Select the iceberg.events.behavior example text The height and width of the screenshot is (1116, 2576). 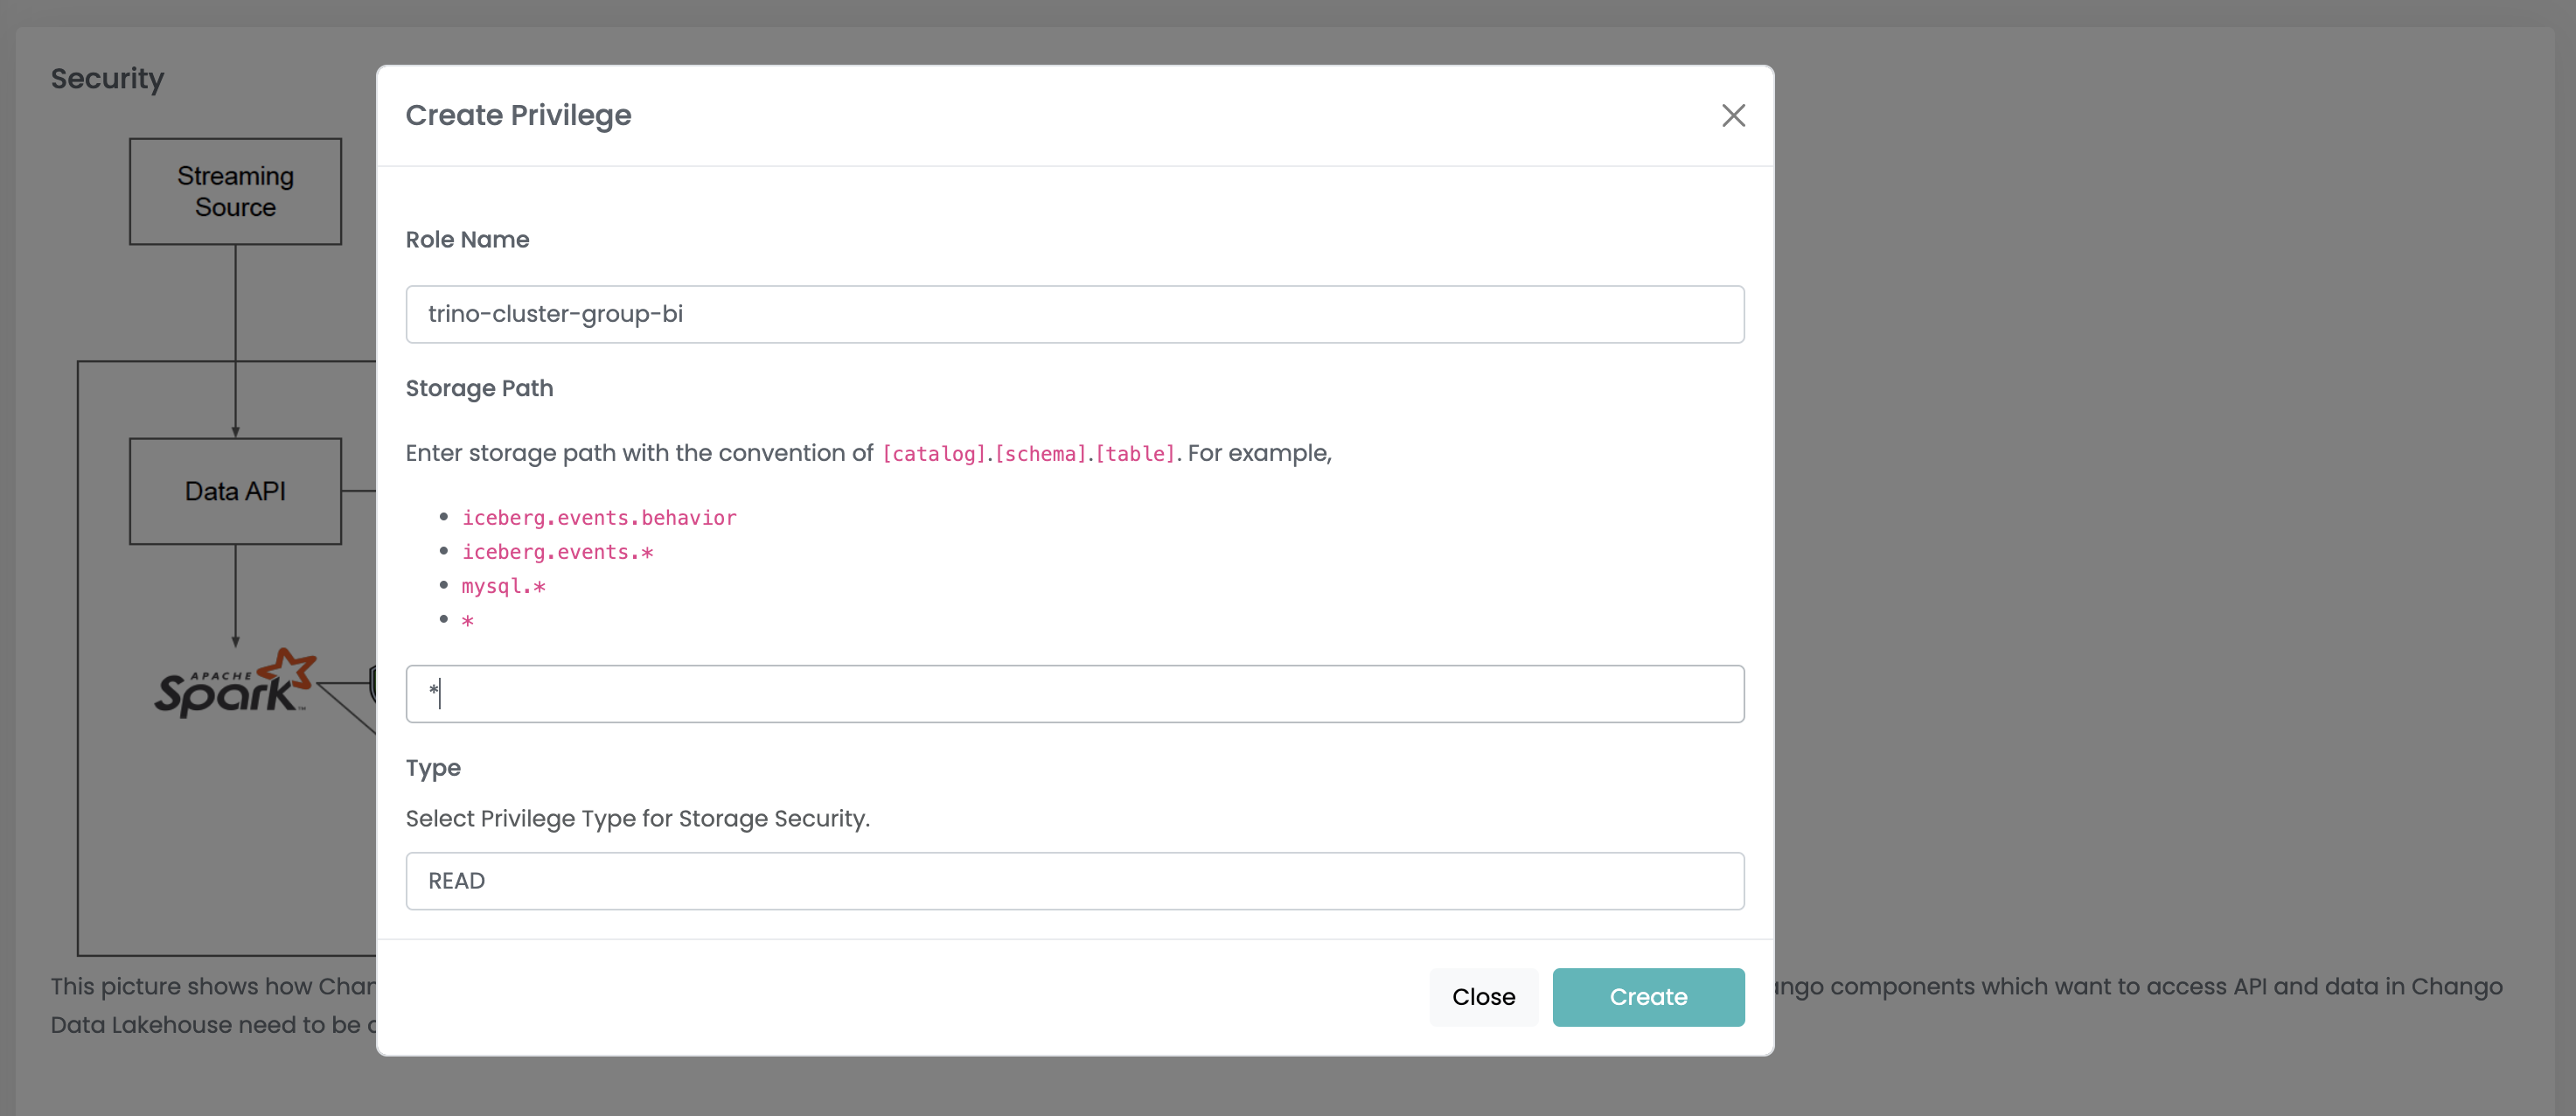point(598,517)
